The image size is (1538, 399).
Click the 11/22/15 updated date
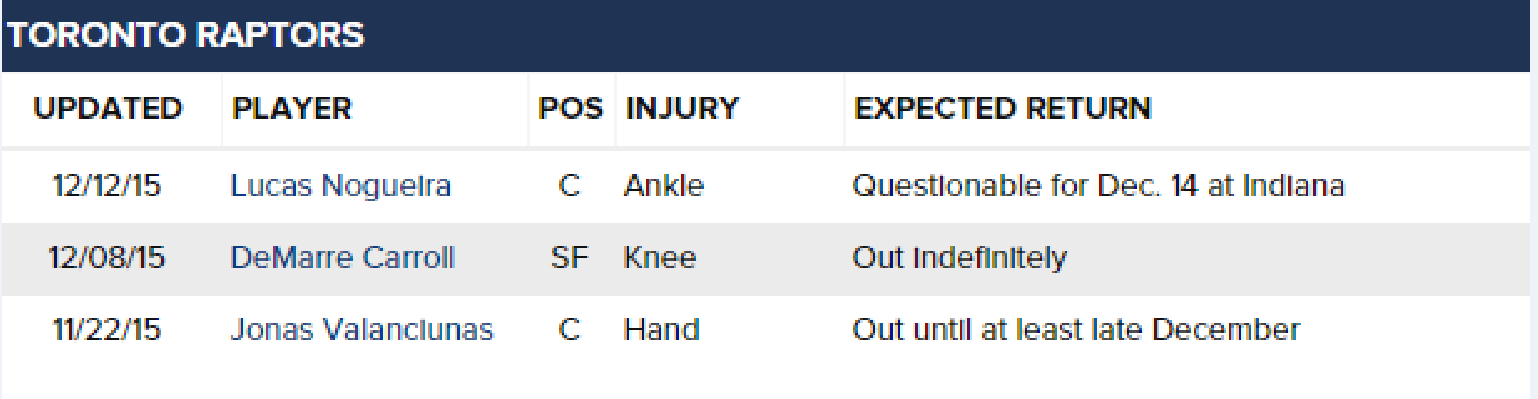(108, 330)
